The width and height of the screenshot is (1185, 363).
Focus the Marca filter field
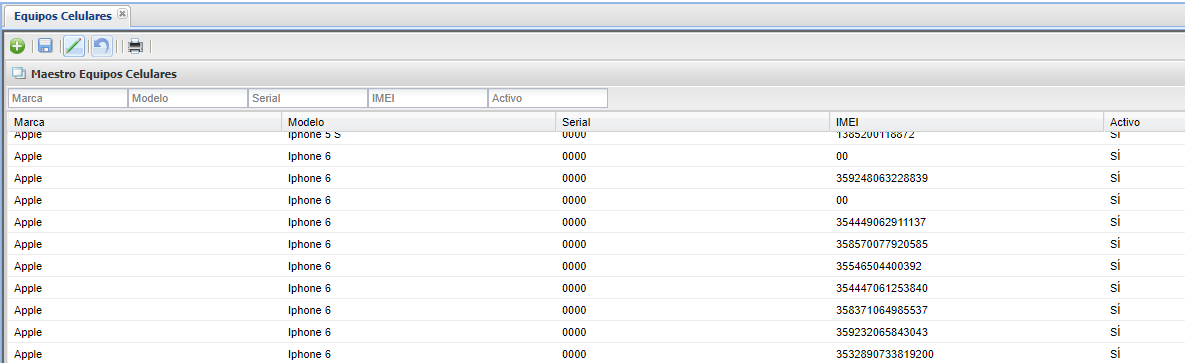coord(68,98)
